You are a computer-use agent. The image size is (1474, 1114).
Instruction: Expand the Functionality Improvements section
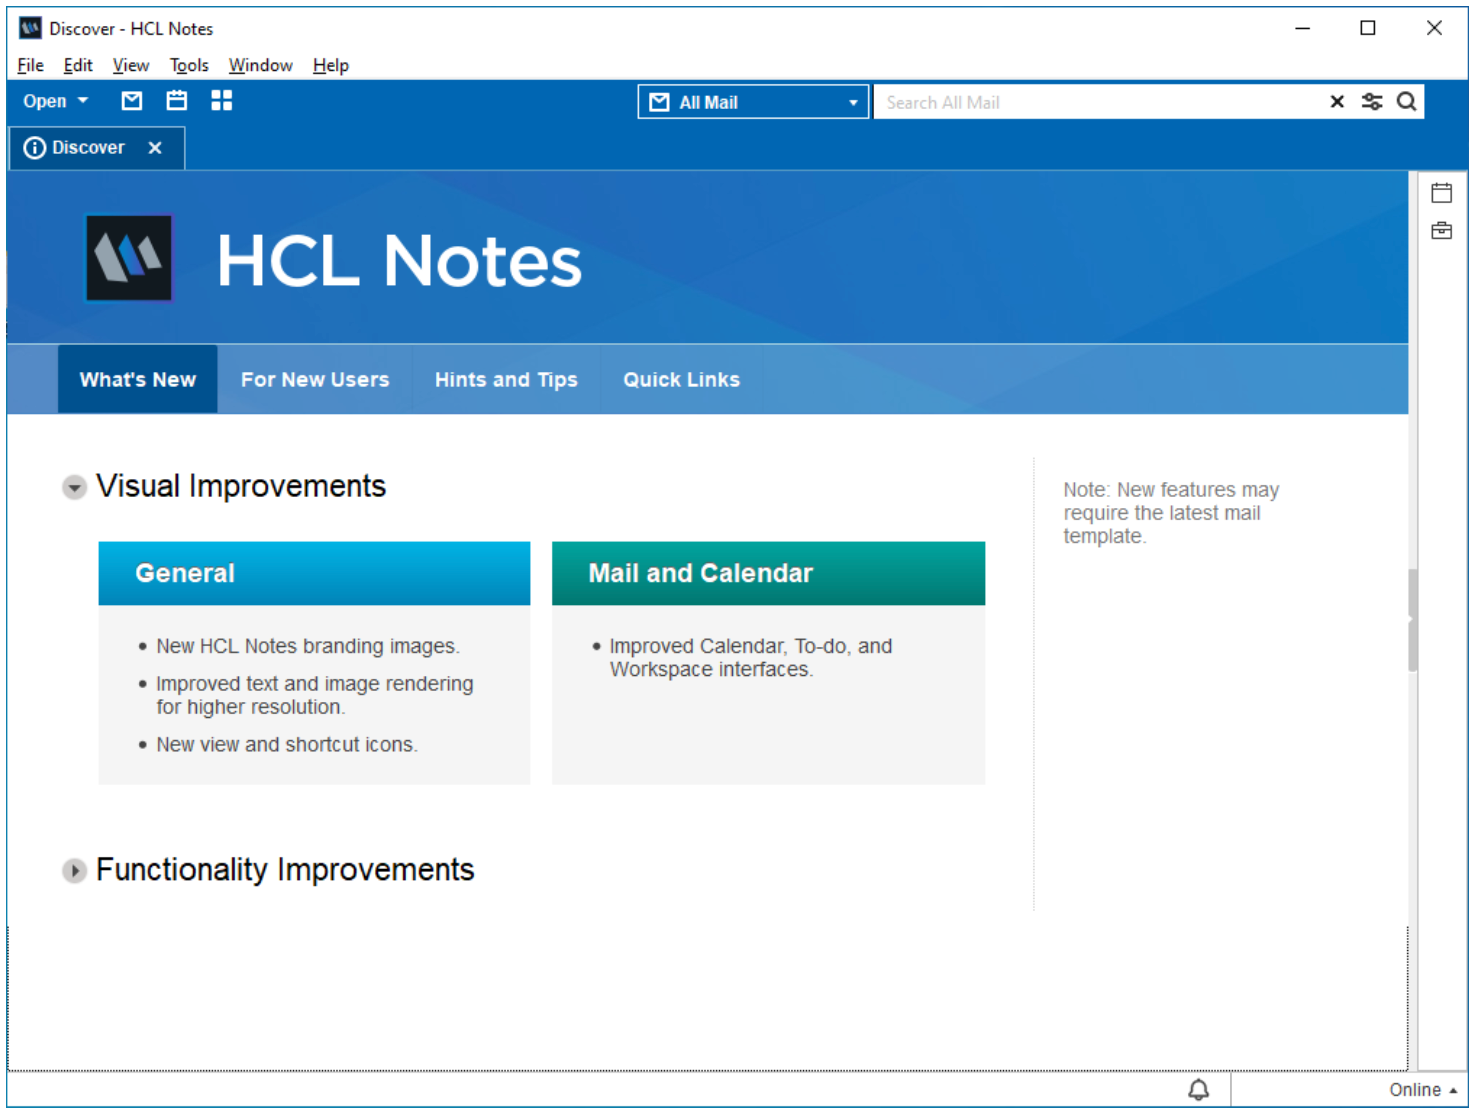pos(74,871)
